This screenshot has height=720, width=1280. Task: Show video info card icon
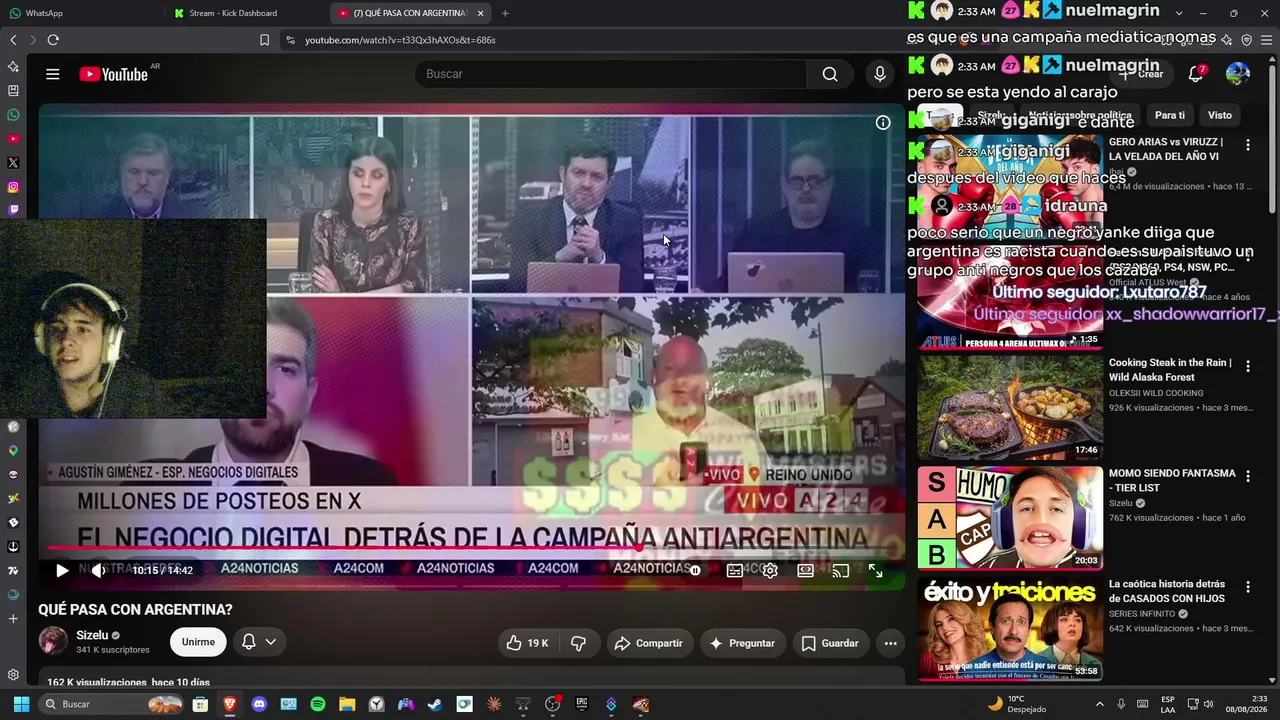click(883, 123)
